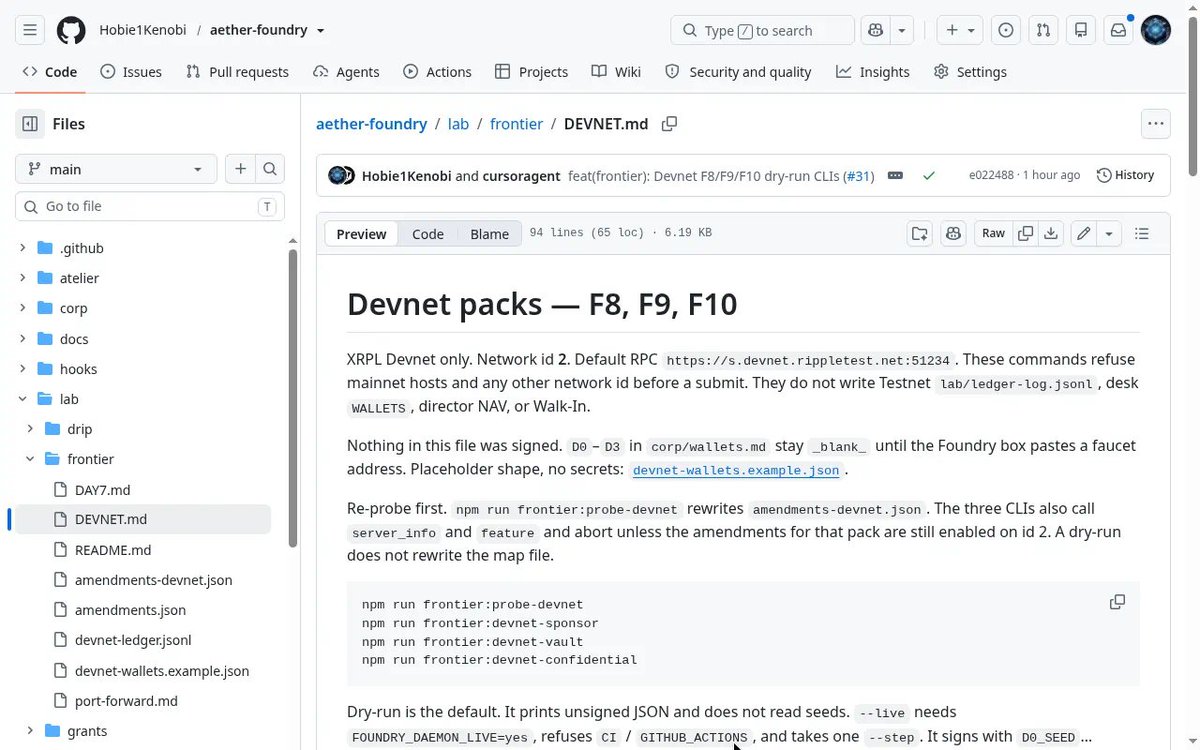Copy raw file contents

pyautogui.click(x=1025, y=233)
